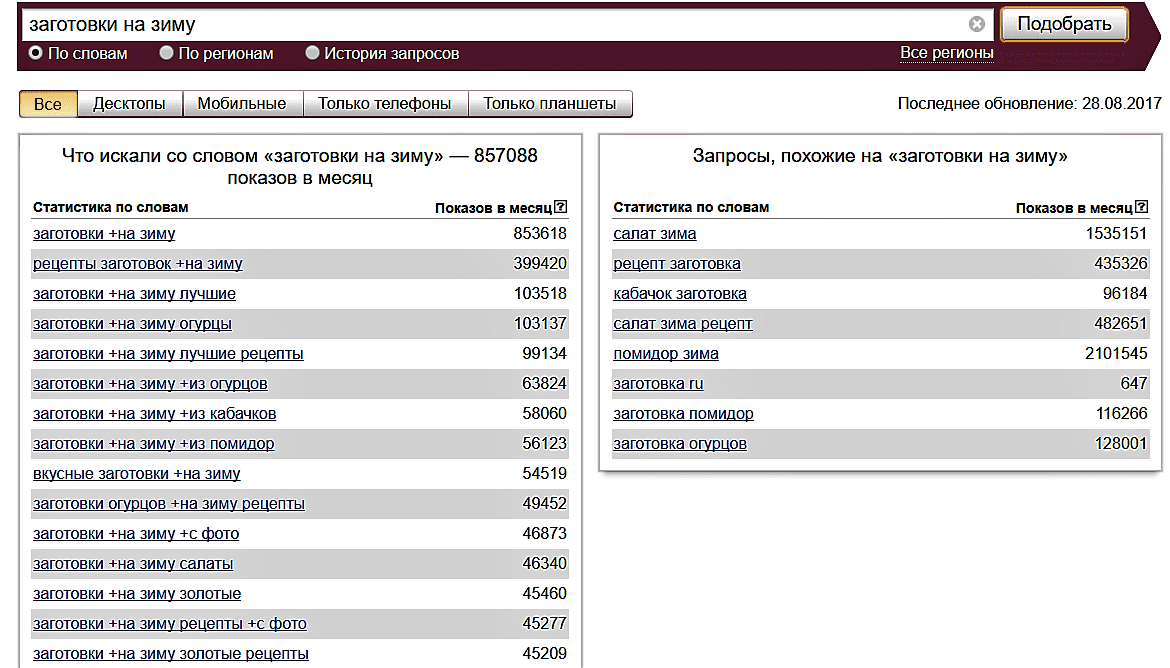
Task: Switch to 'Только телефоны' tab
Action: tap(384, 104)
